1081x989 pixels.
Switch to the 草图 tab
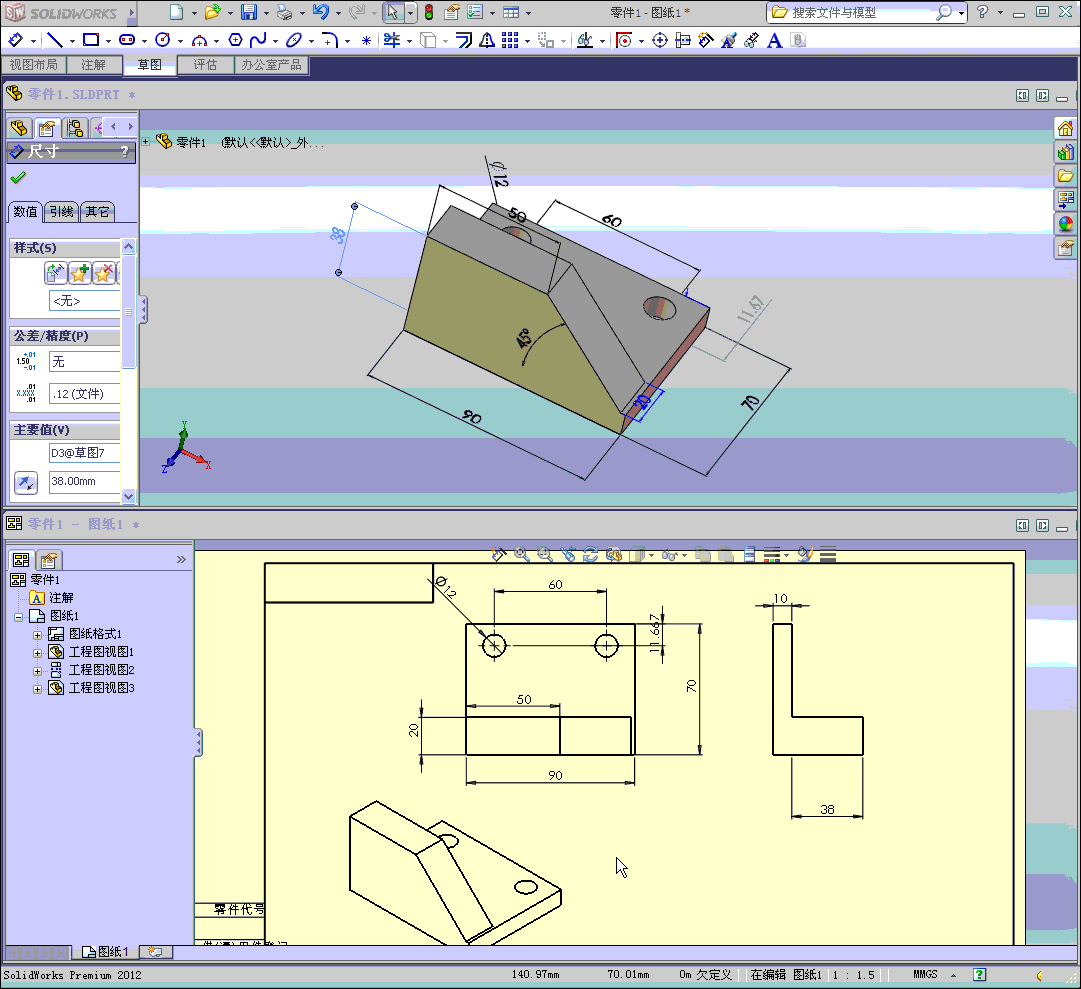[x=150, y=65]
